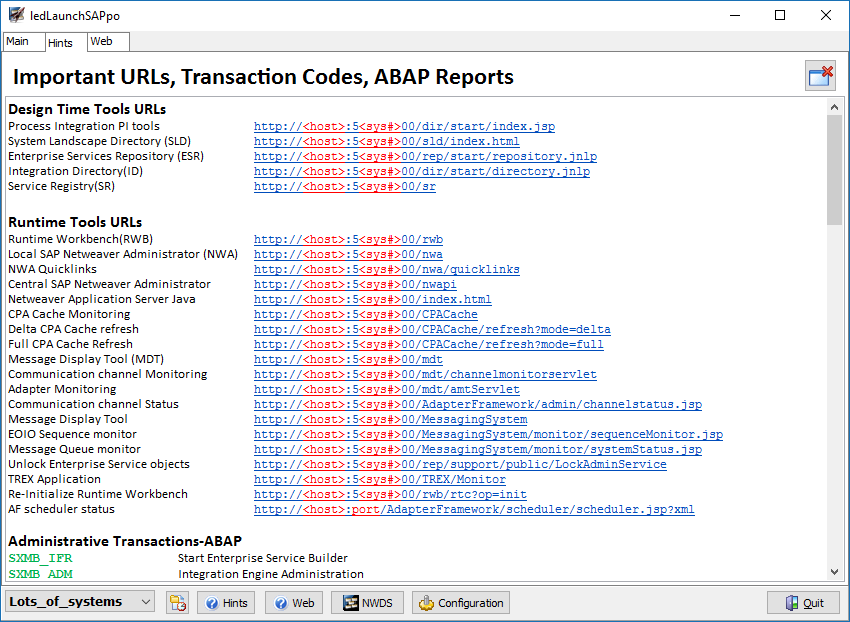Click the 'Unlock Enterprise Service objects' label
This screenshot has width=850, height=622.
pyautogui.click(x=99, y=464)
